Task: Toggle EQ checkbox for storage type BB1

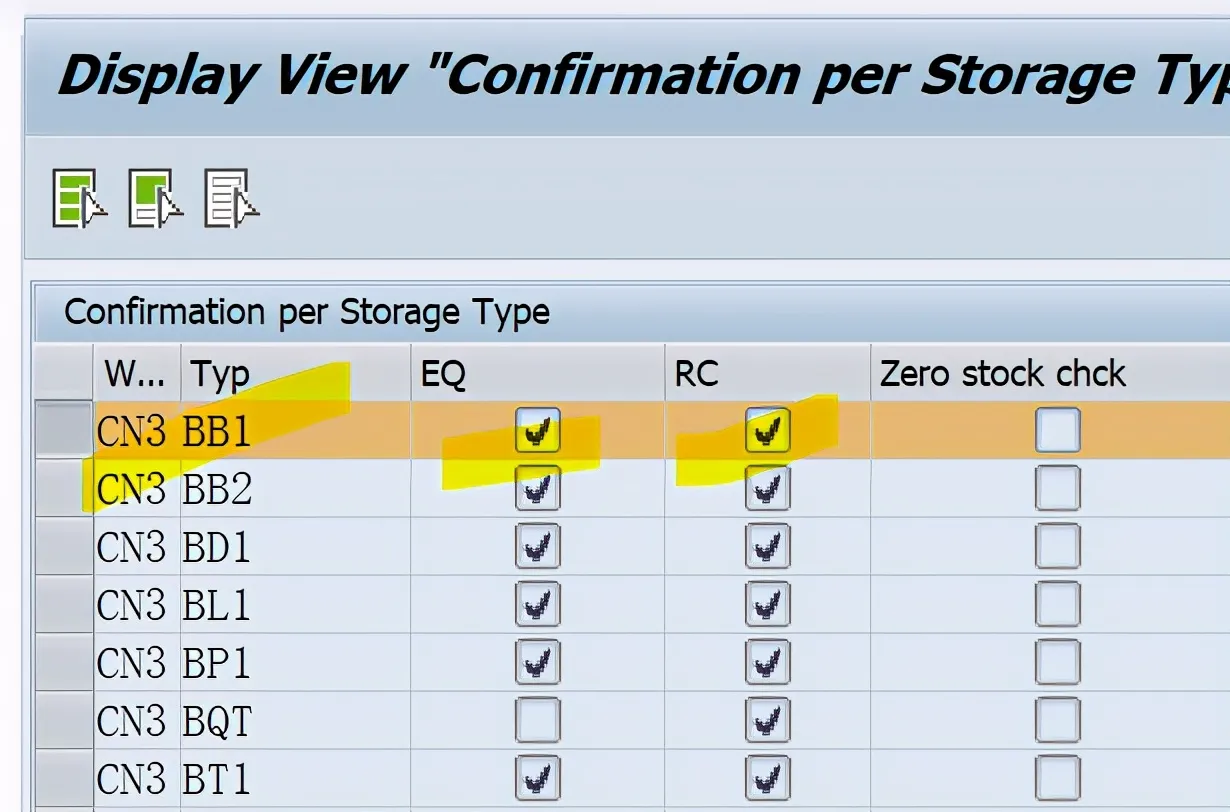Action: tap(538, 431)
